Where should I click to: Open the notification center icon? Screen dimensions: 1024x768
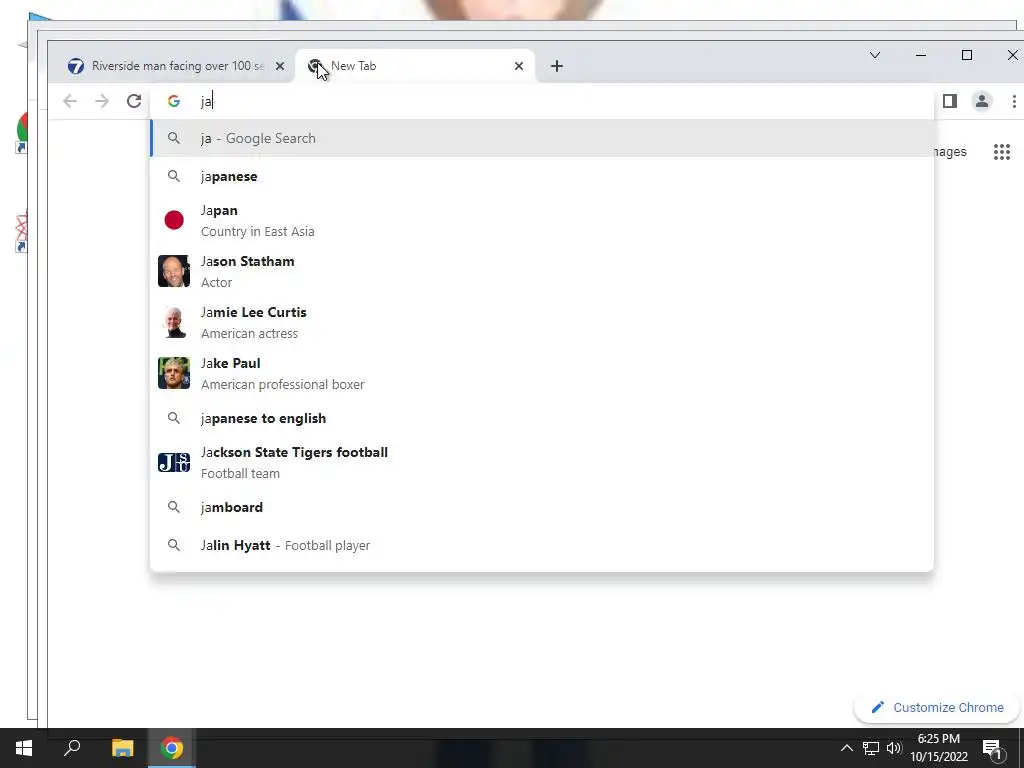coord(993,748)
